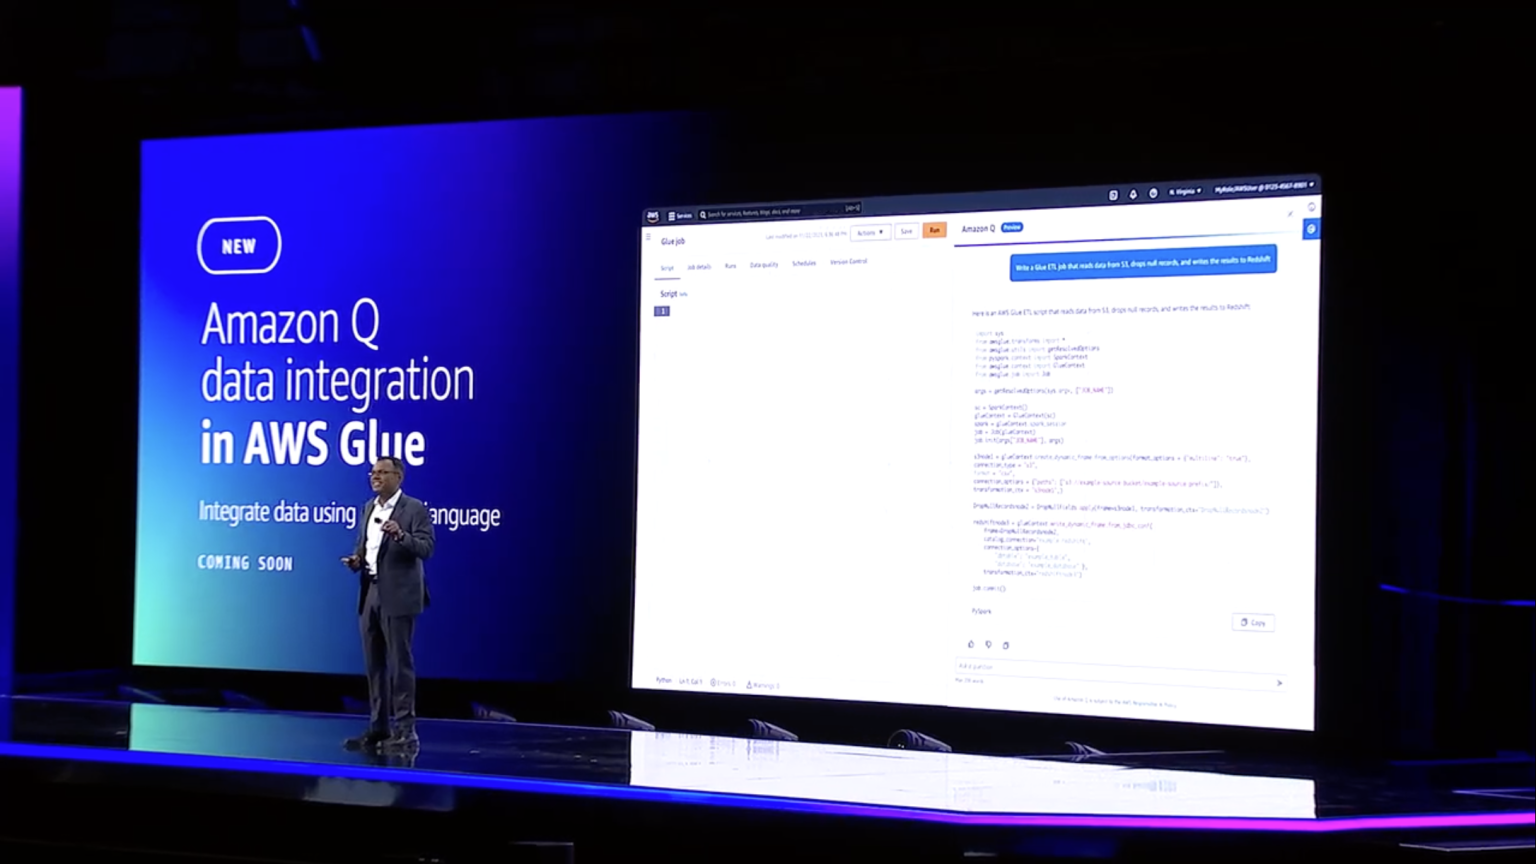The image size is (1536, 864).
Task: Copy the Amazon Q response using the small copy icon
Action: pyautogui.click(x=1006, y=644)
